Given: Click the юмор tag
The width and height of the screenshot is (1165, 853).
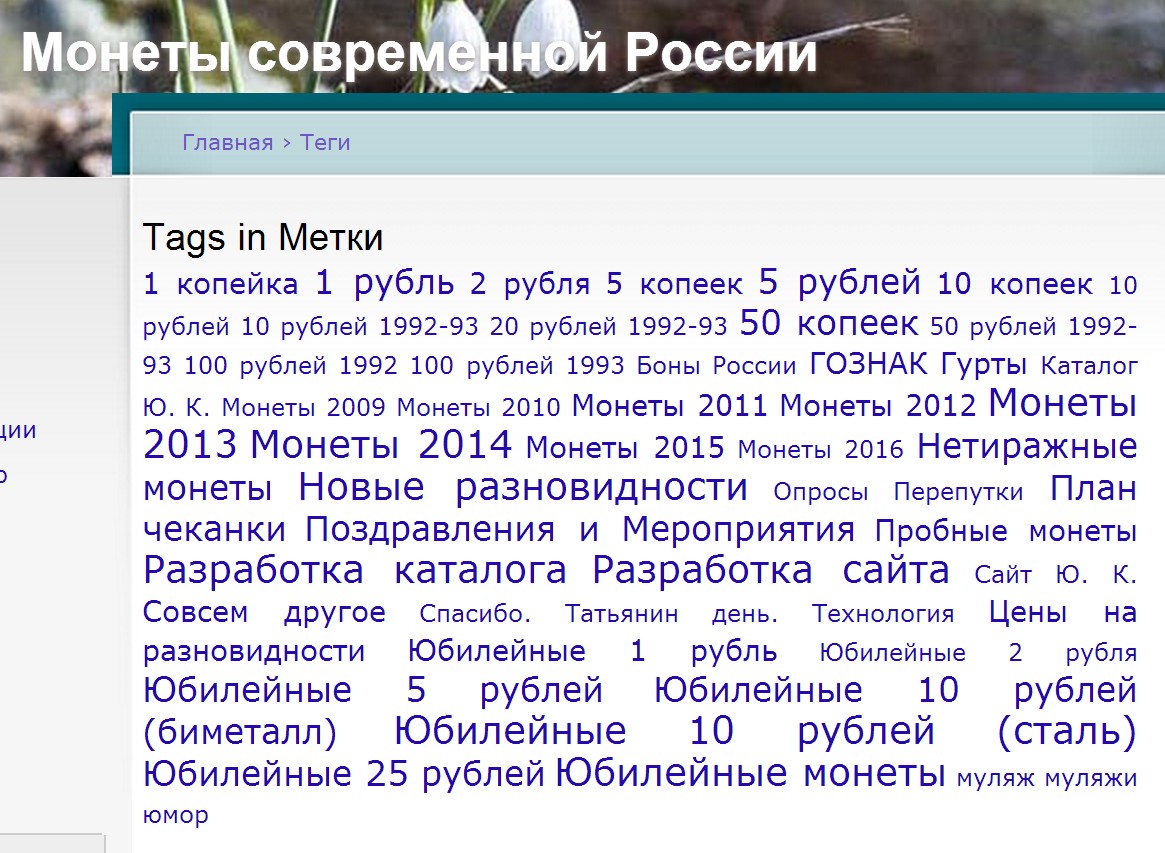Looking at the screenshot, I should tap(176, 815).
